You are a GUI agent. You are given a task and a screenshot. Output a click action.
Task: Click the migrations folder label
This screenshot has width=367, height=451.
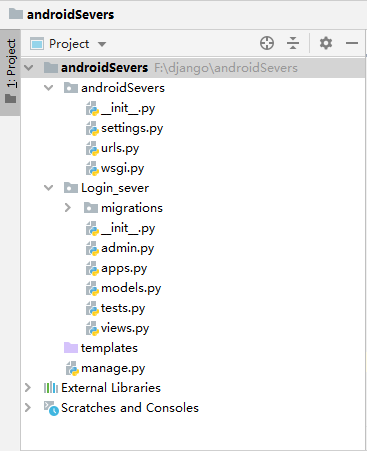[x=132, y=208]
